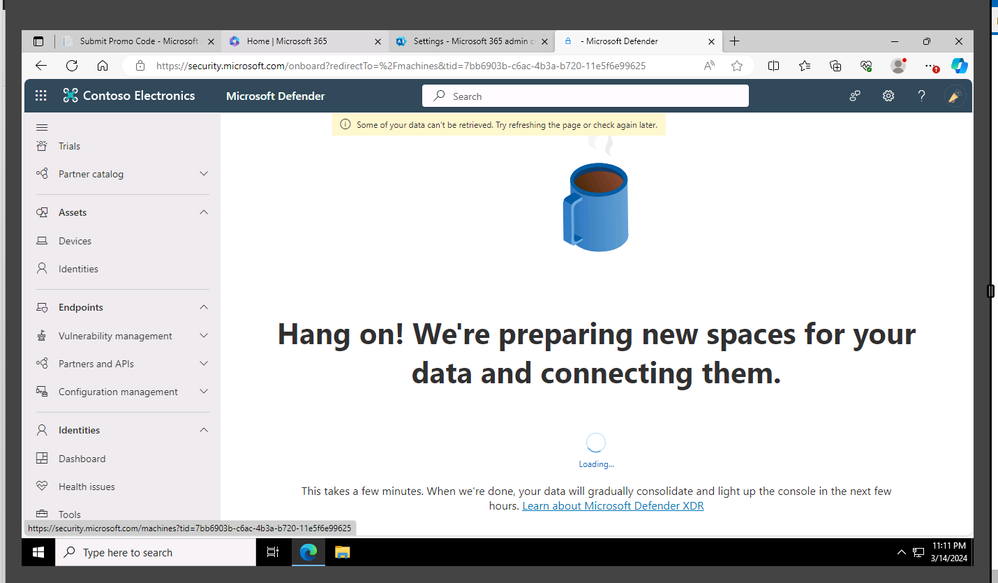
Task: Follow Learn about Microsoft Defender XDR link
Action: [612, 506]
